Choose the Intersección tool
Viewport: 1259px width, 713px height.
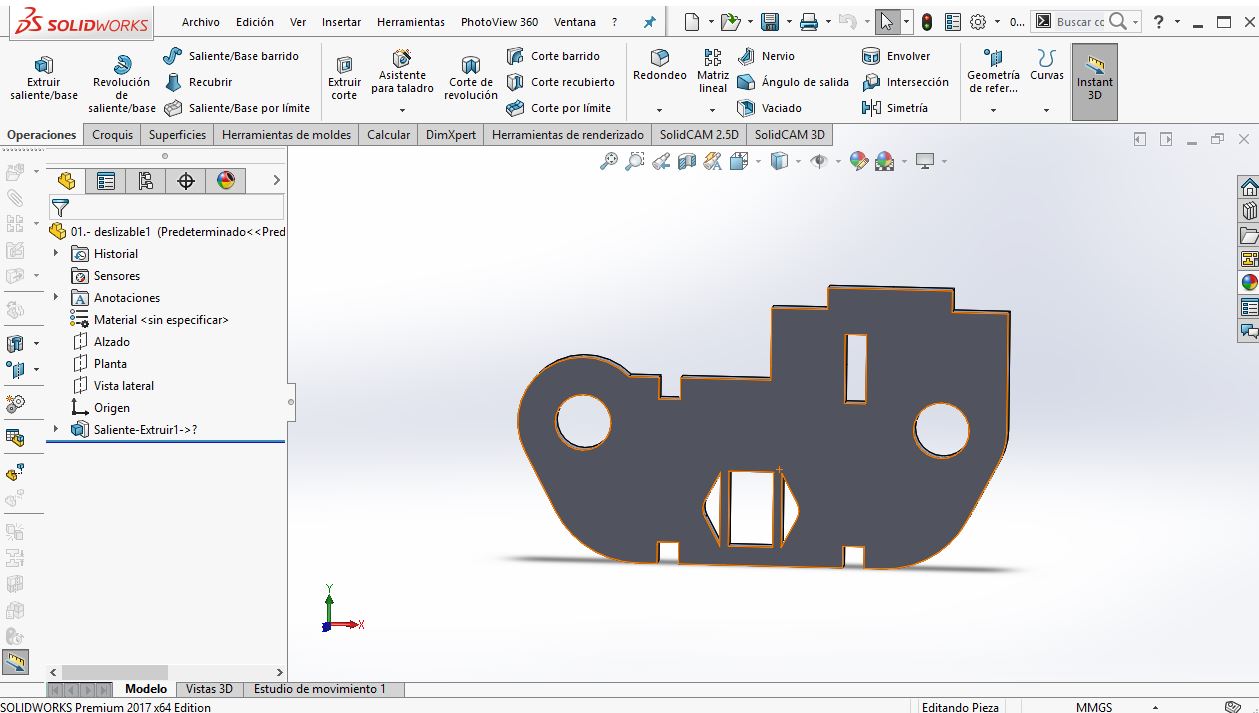(905, 82)
